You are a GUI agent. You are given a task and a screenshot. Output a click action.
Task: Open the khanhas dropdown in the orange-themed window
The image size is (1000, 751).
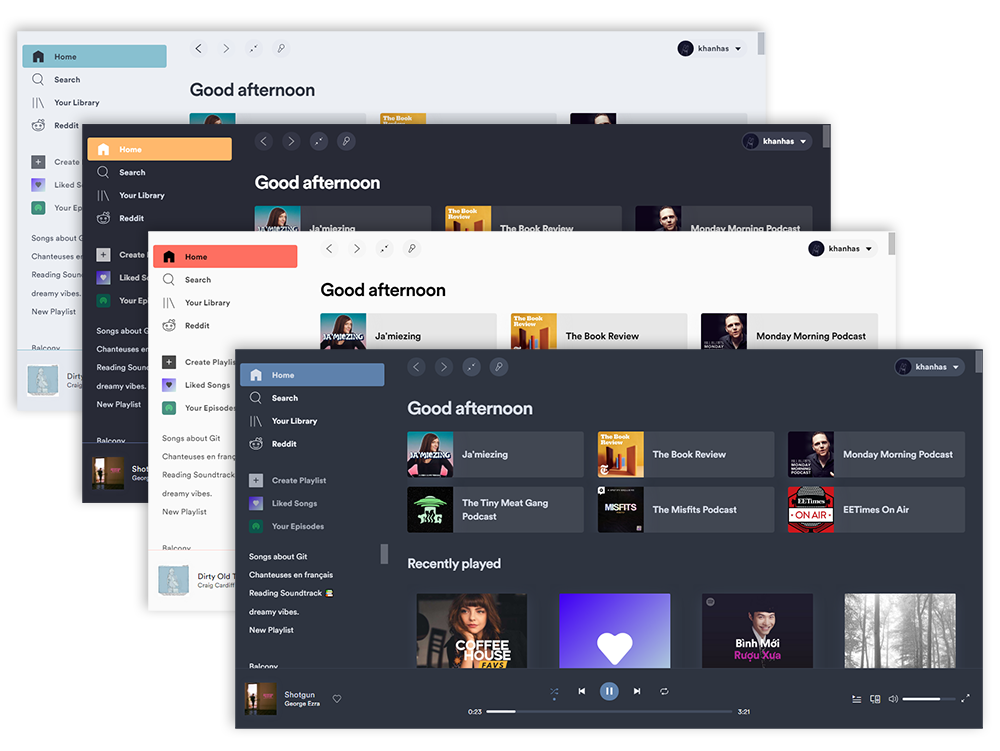(777, 142)
